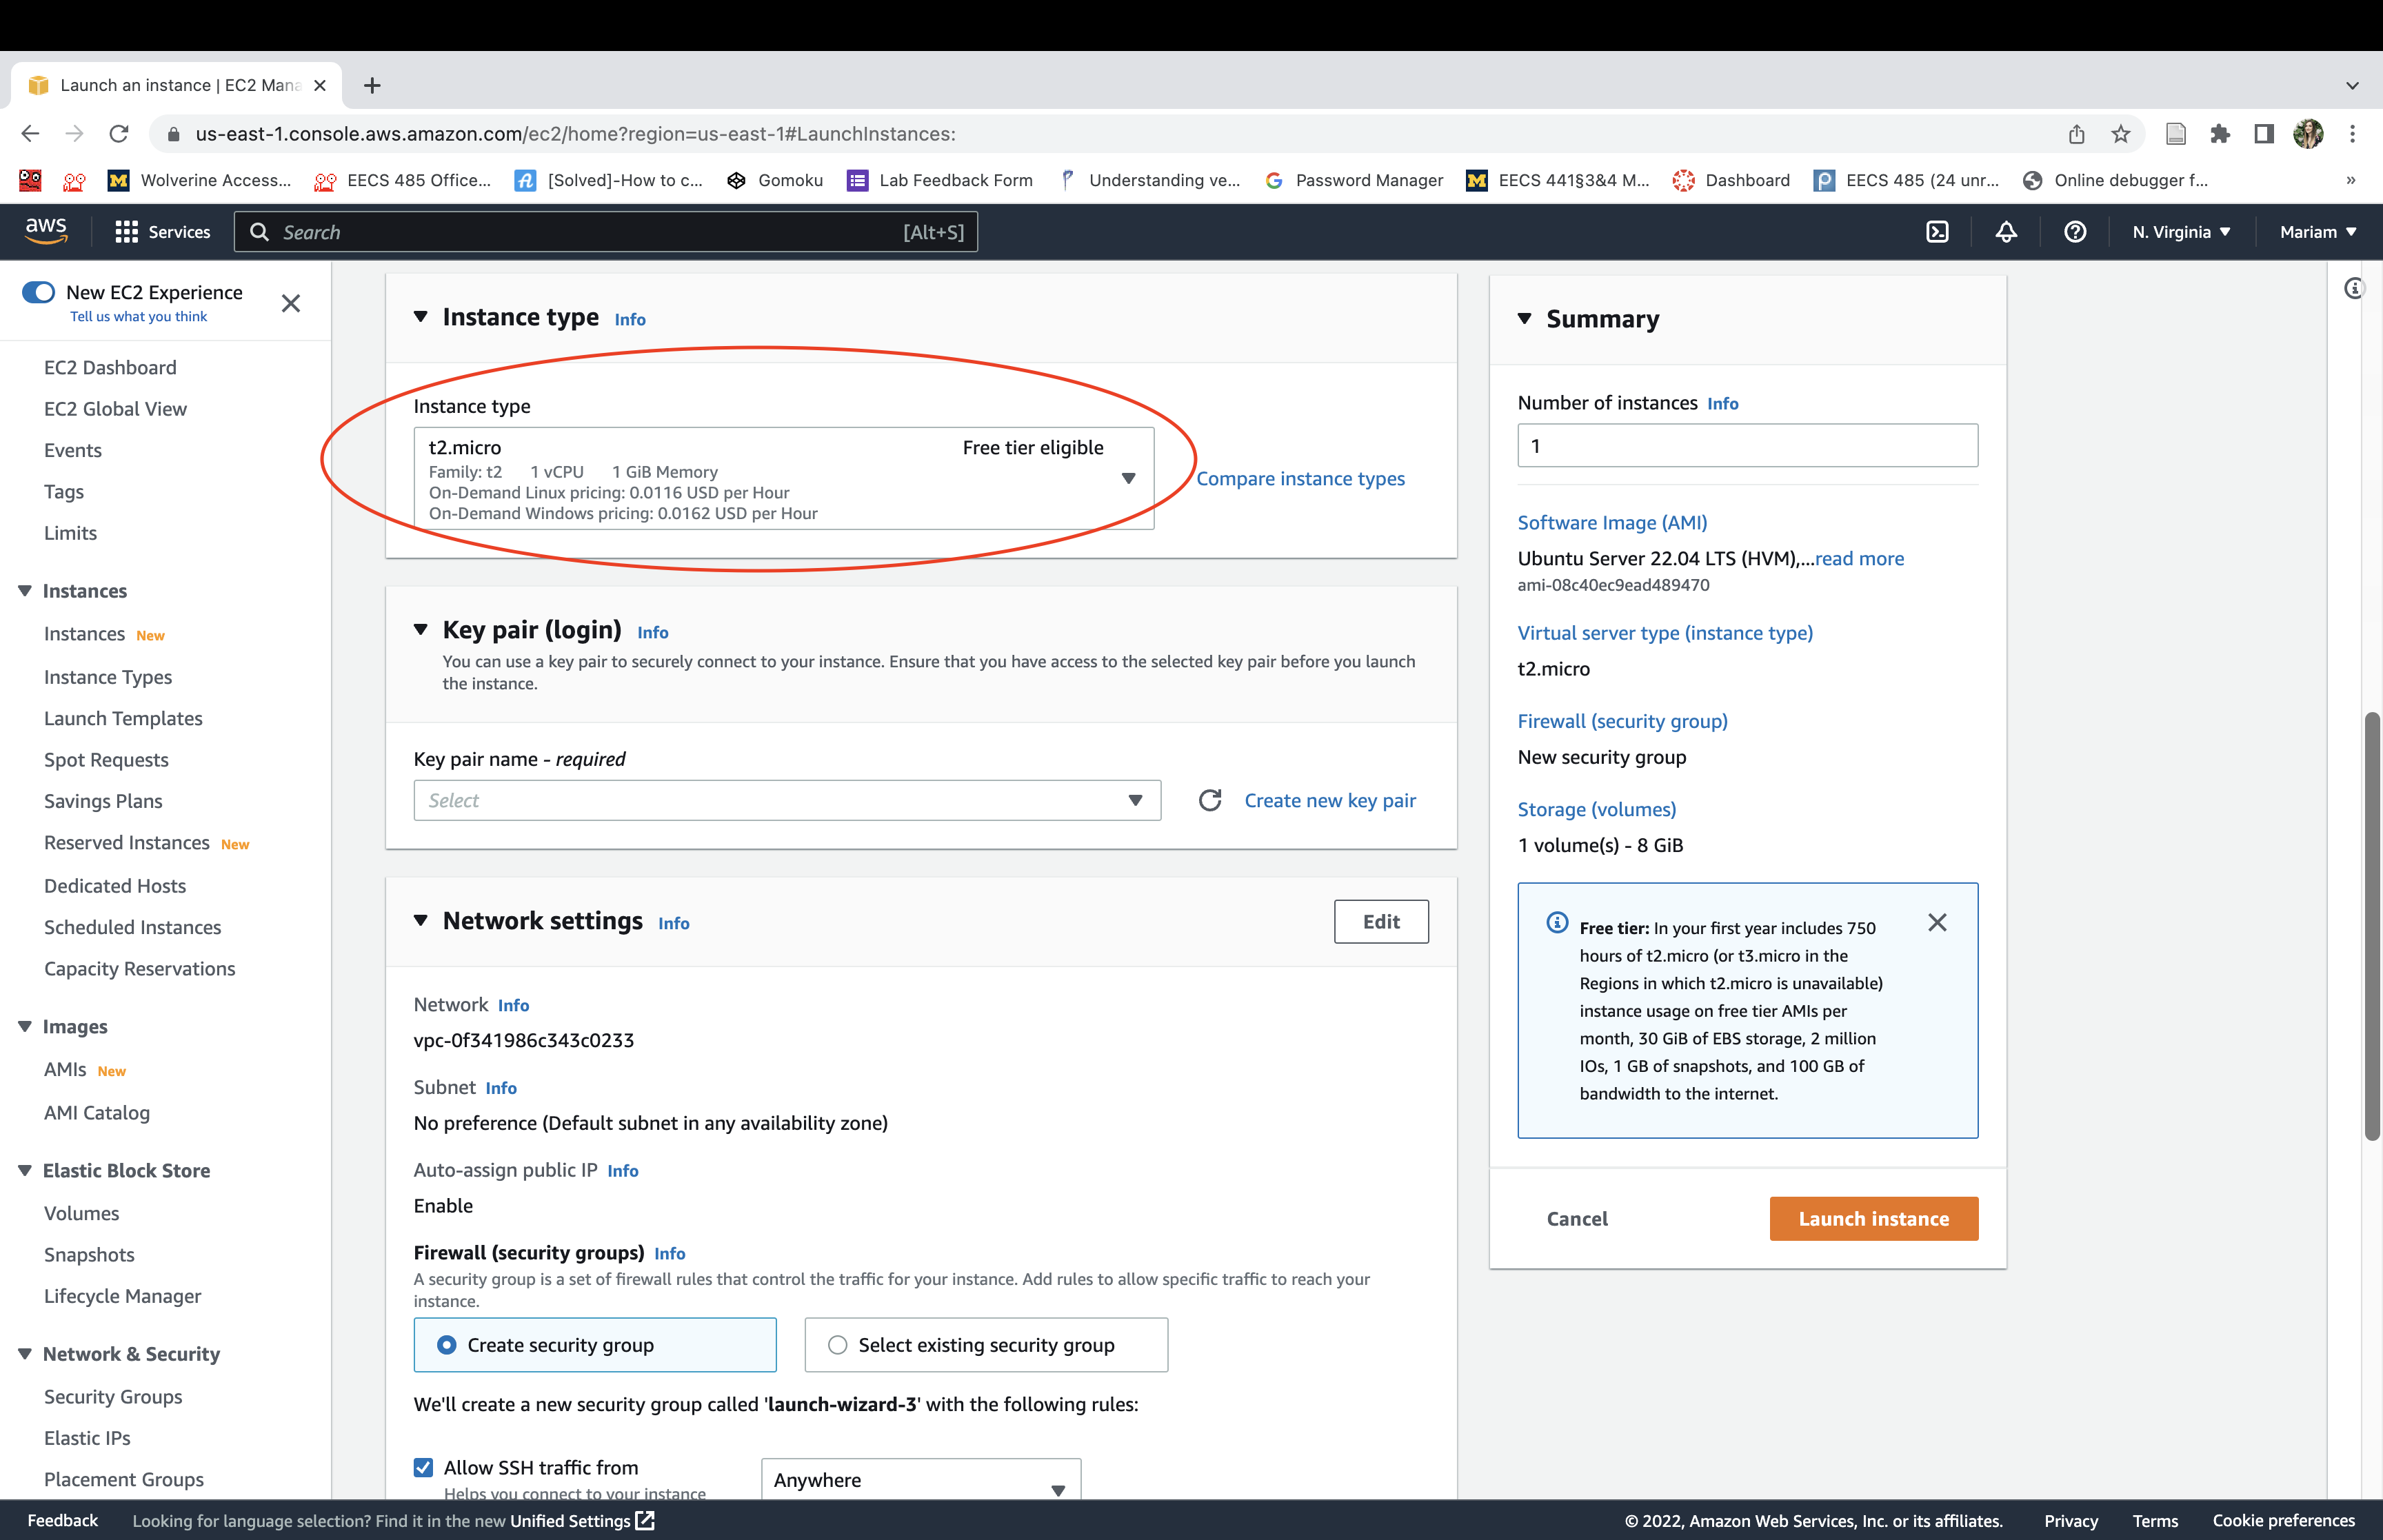The width and height of the screenshot is (2383, 1540).
Task: Open the AWS help question mark icon
Action: coord(2075,232)
